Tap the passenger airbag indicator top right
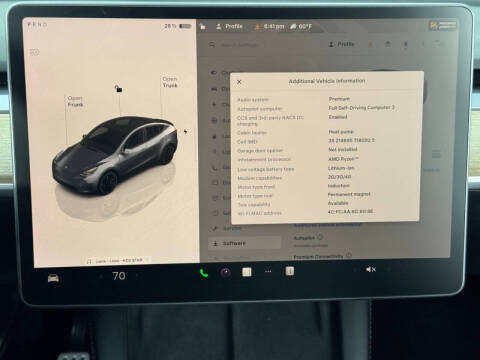 [443, 25]
